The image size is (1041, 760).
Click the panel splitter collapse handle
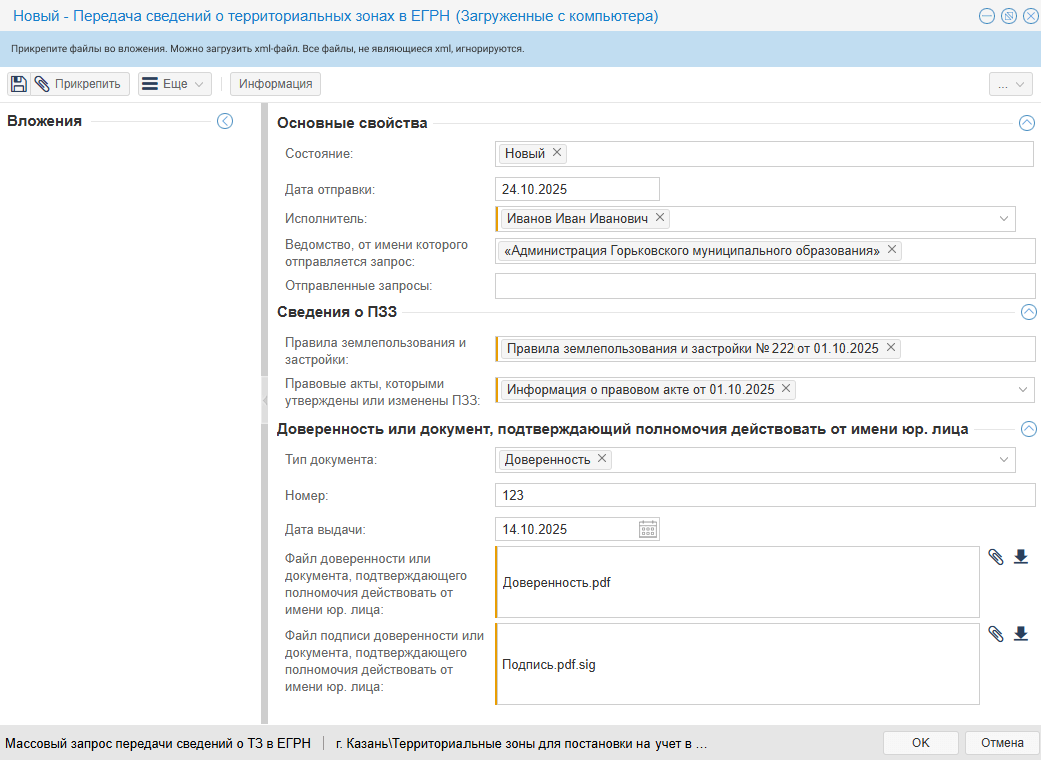pos(264,400)
